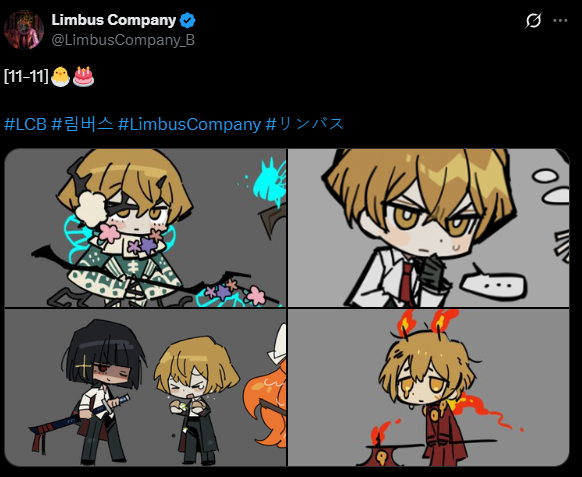Open the @LimbusCompany_B handle link
This screenshot has width=582, height=477.
[123, 40]
